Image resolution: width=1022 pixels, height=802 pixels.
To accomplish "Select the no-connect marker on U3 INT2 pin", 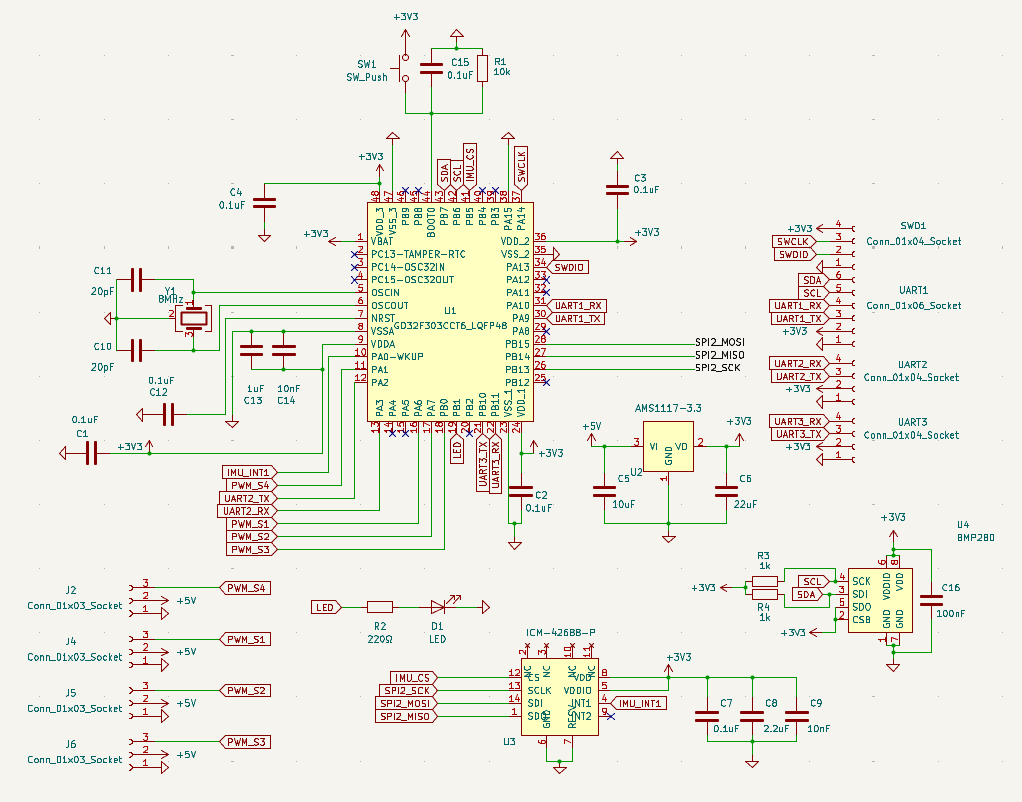I will (x=611, y=716).
